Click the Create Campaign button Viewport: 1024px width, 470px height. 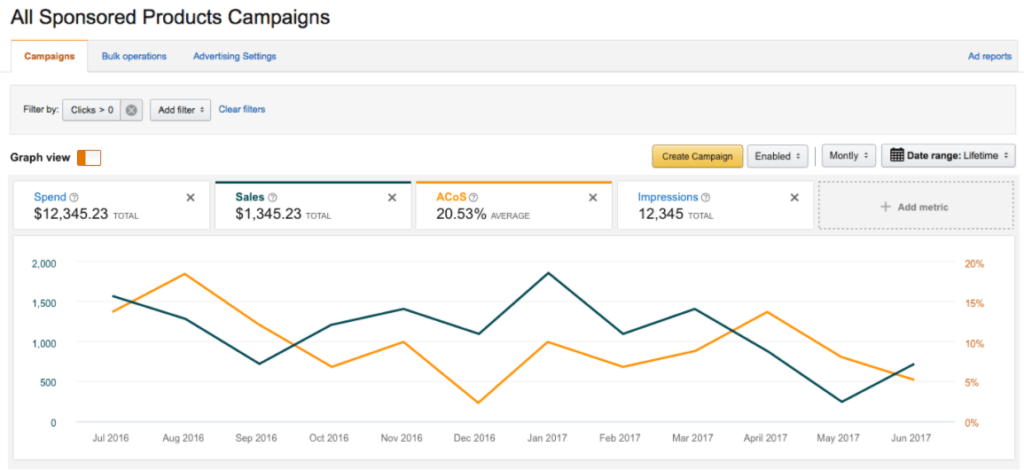[x=696, y=156]
